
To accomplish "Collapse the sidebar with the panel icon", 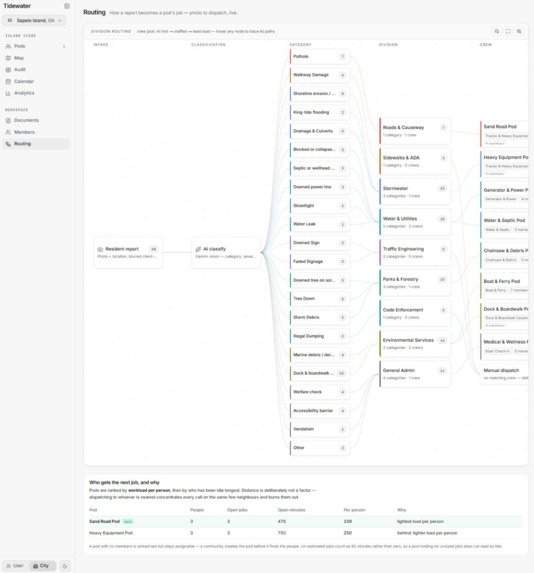I will [67, 6].
